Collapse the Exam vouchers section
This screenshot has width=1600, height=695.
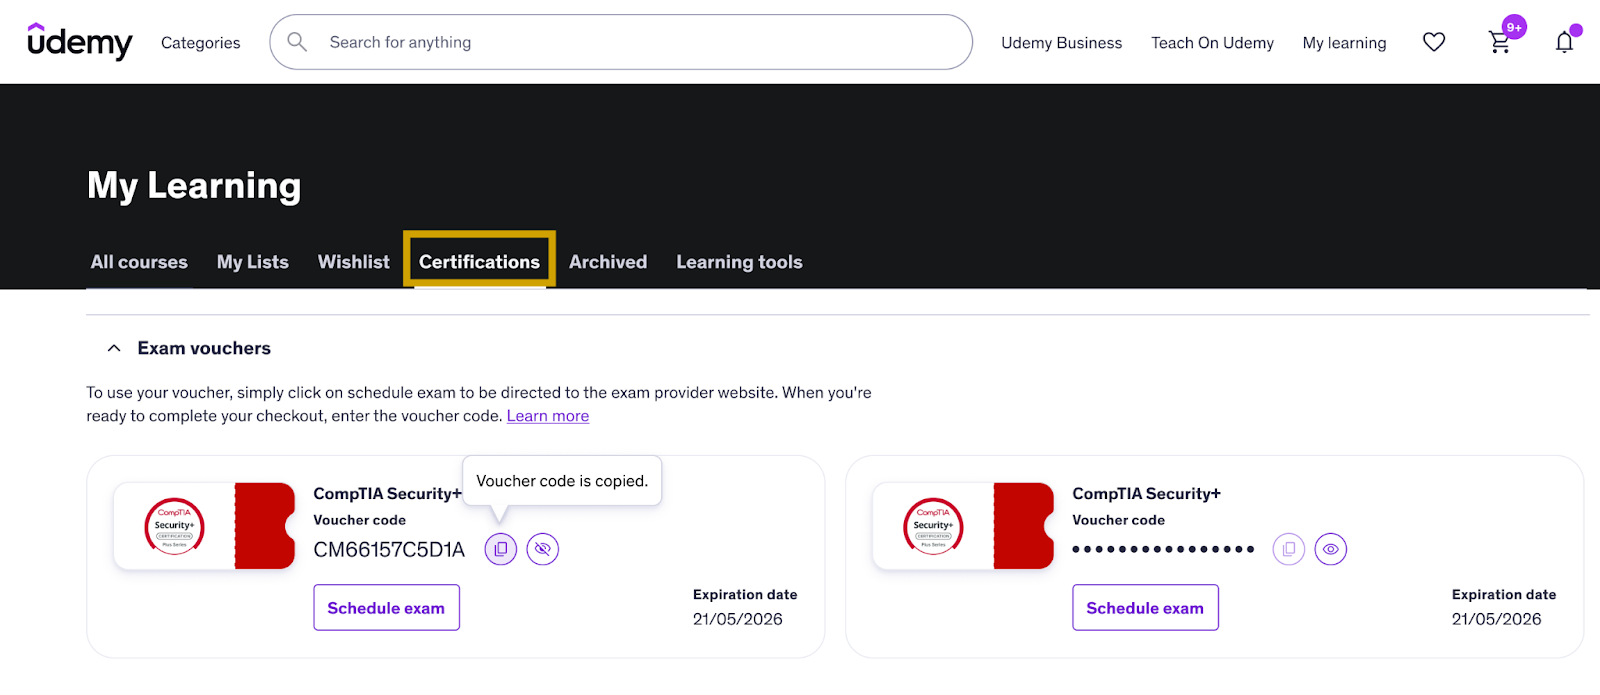click(114, 348)
